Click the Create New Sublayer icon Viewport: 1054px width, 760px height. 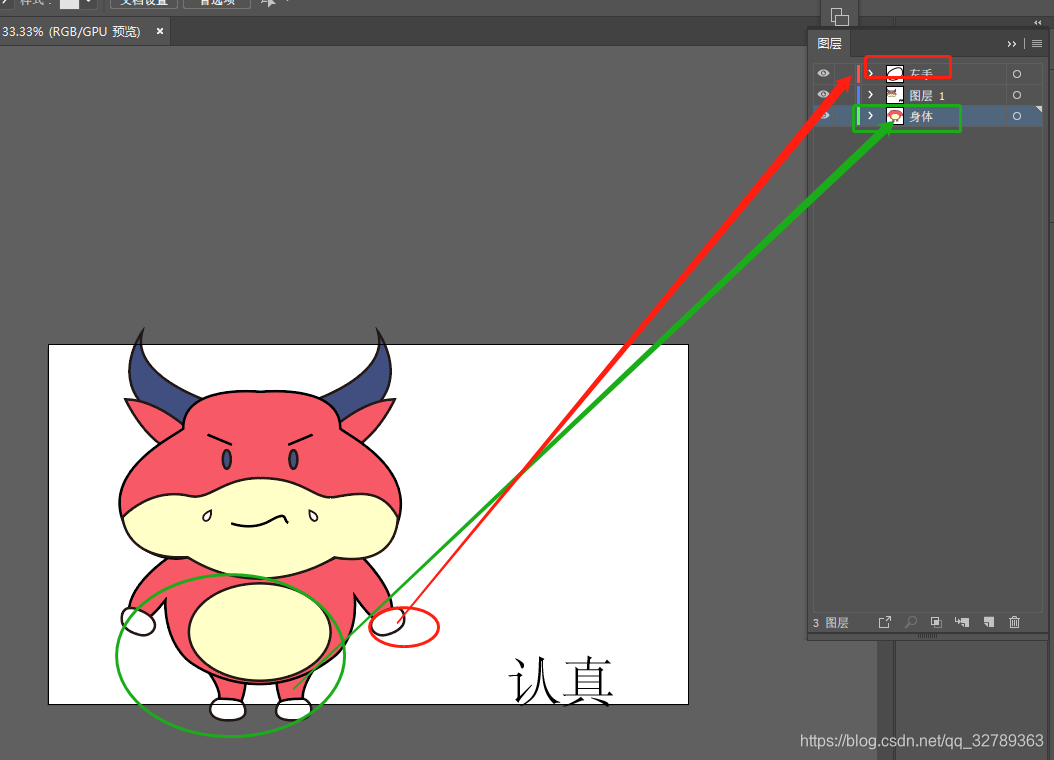(962, 622)
